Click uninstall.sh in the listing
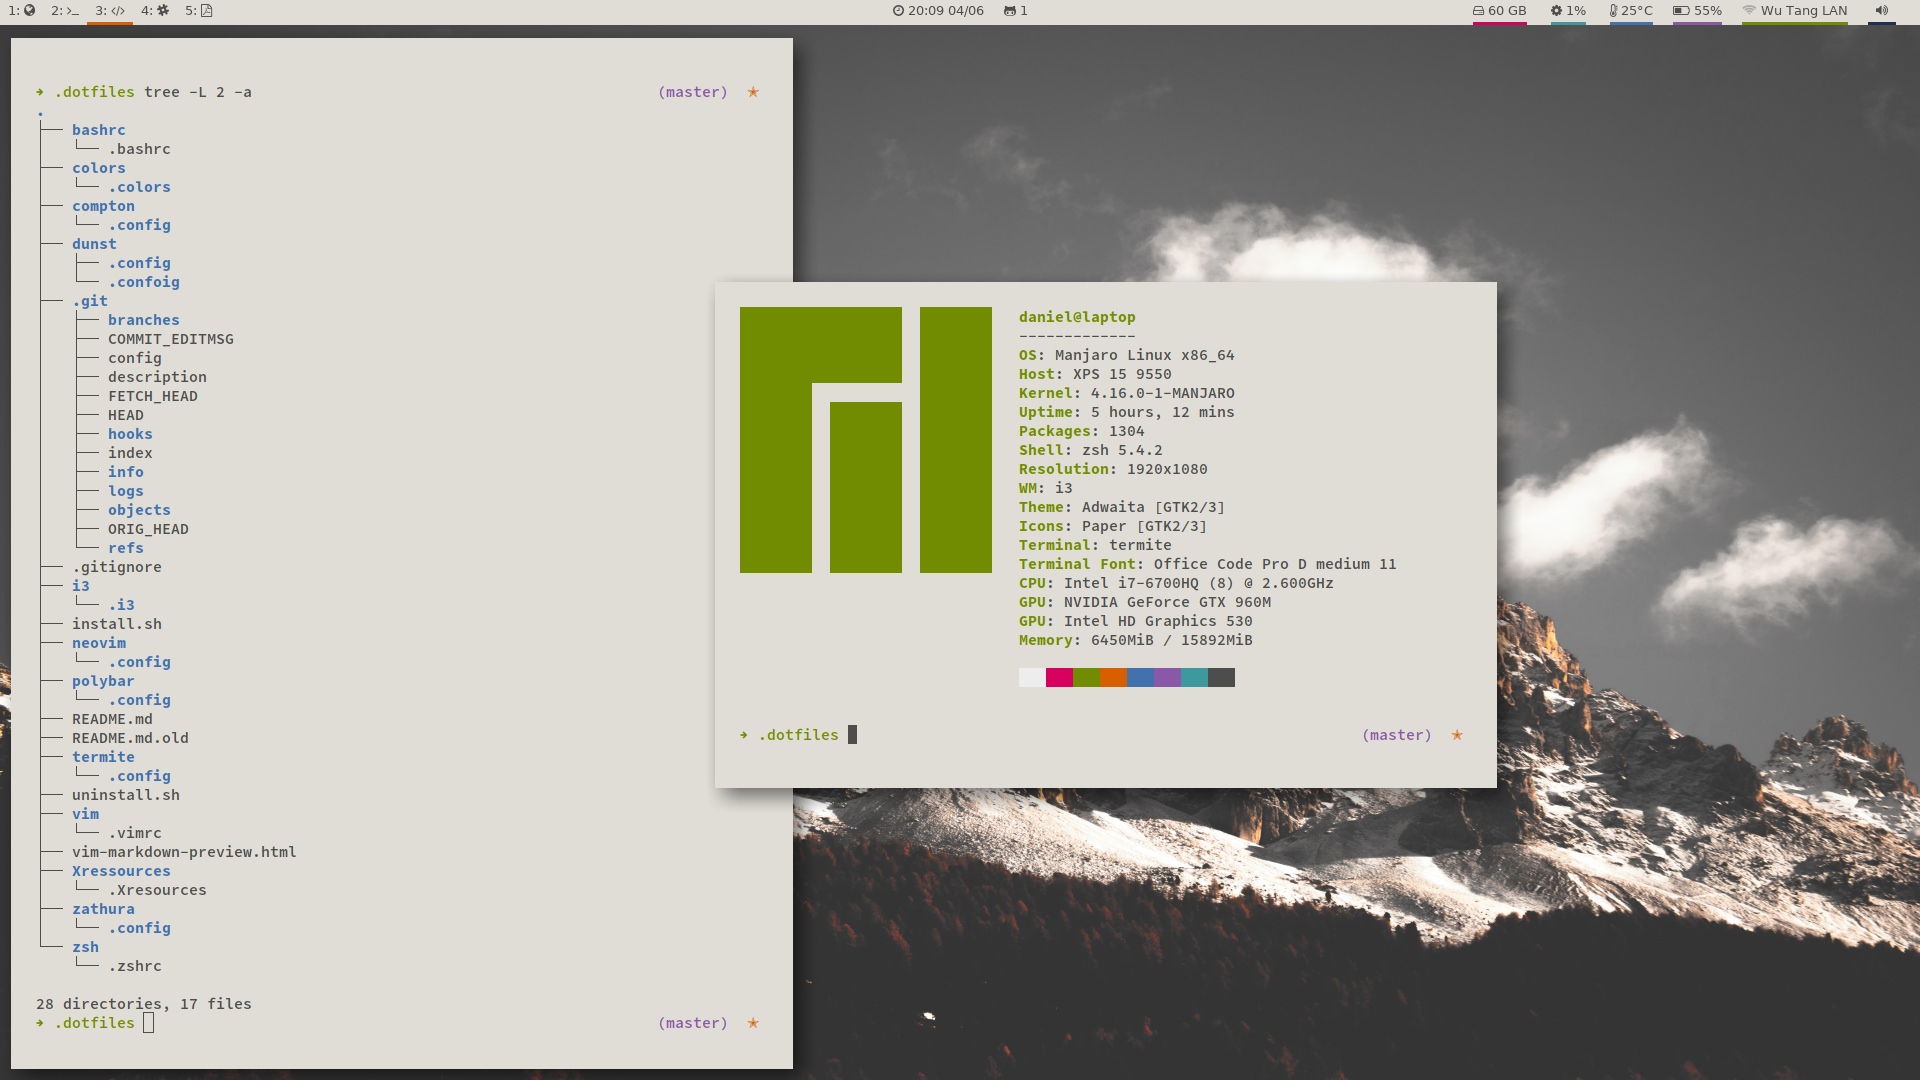The height and width of the screenshot is (1080, 1920). point(126,795)
